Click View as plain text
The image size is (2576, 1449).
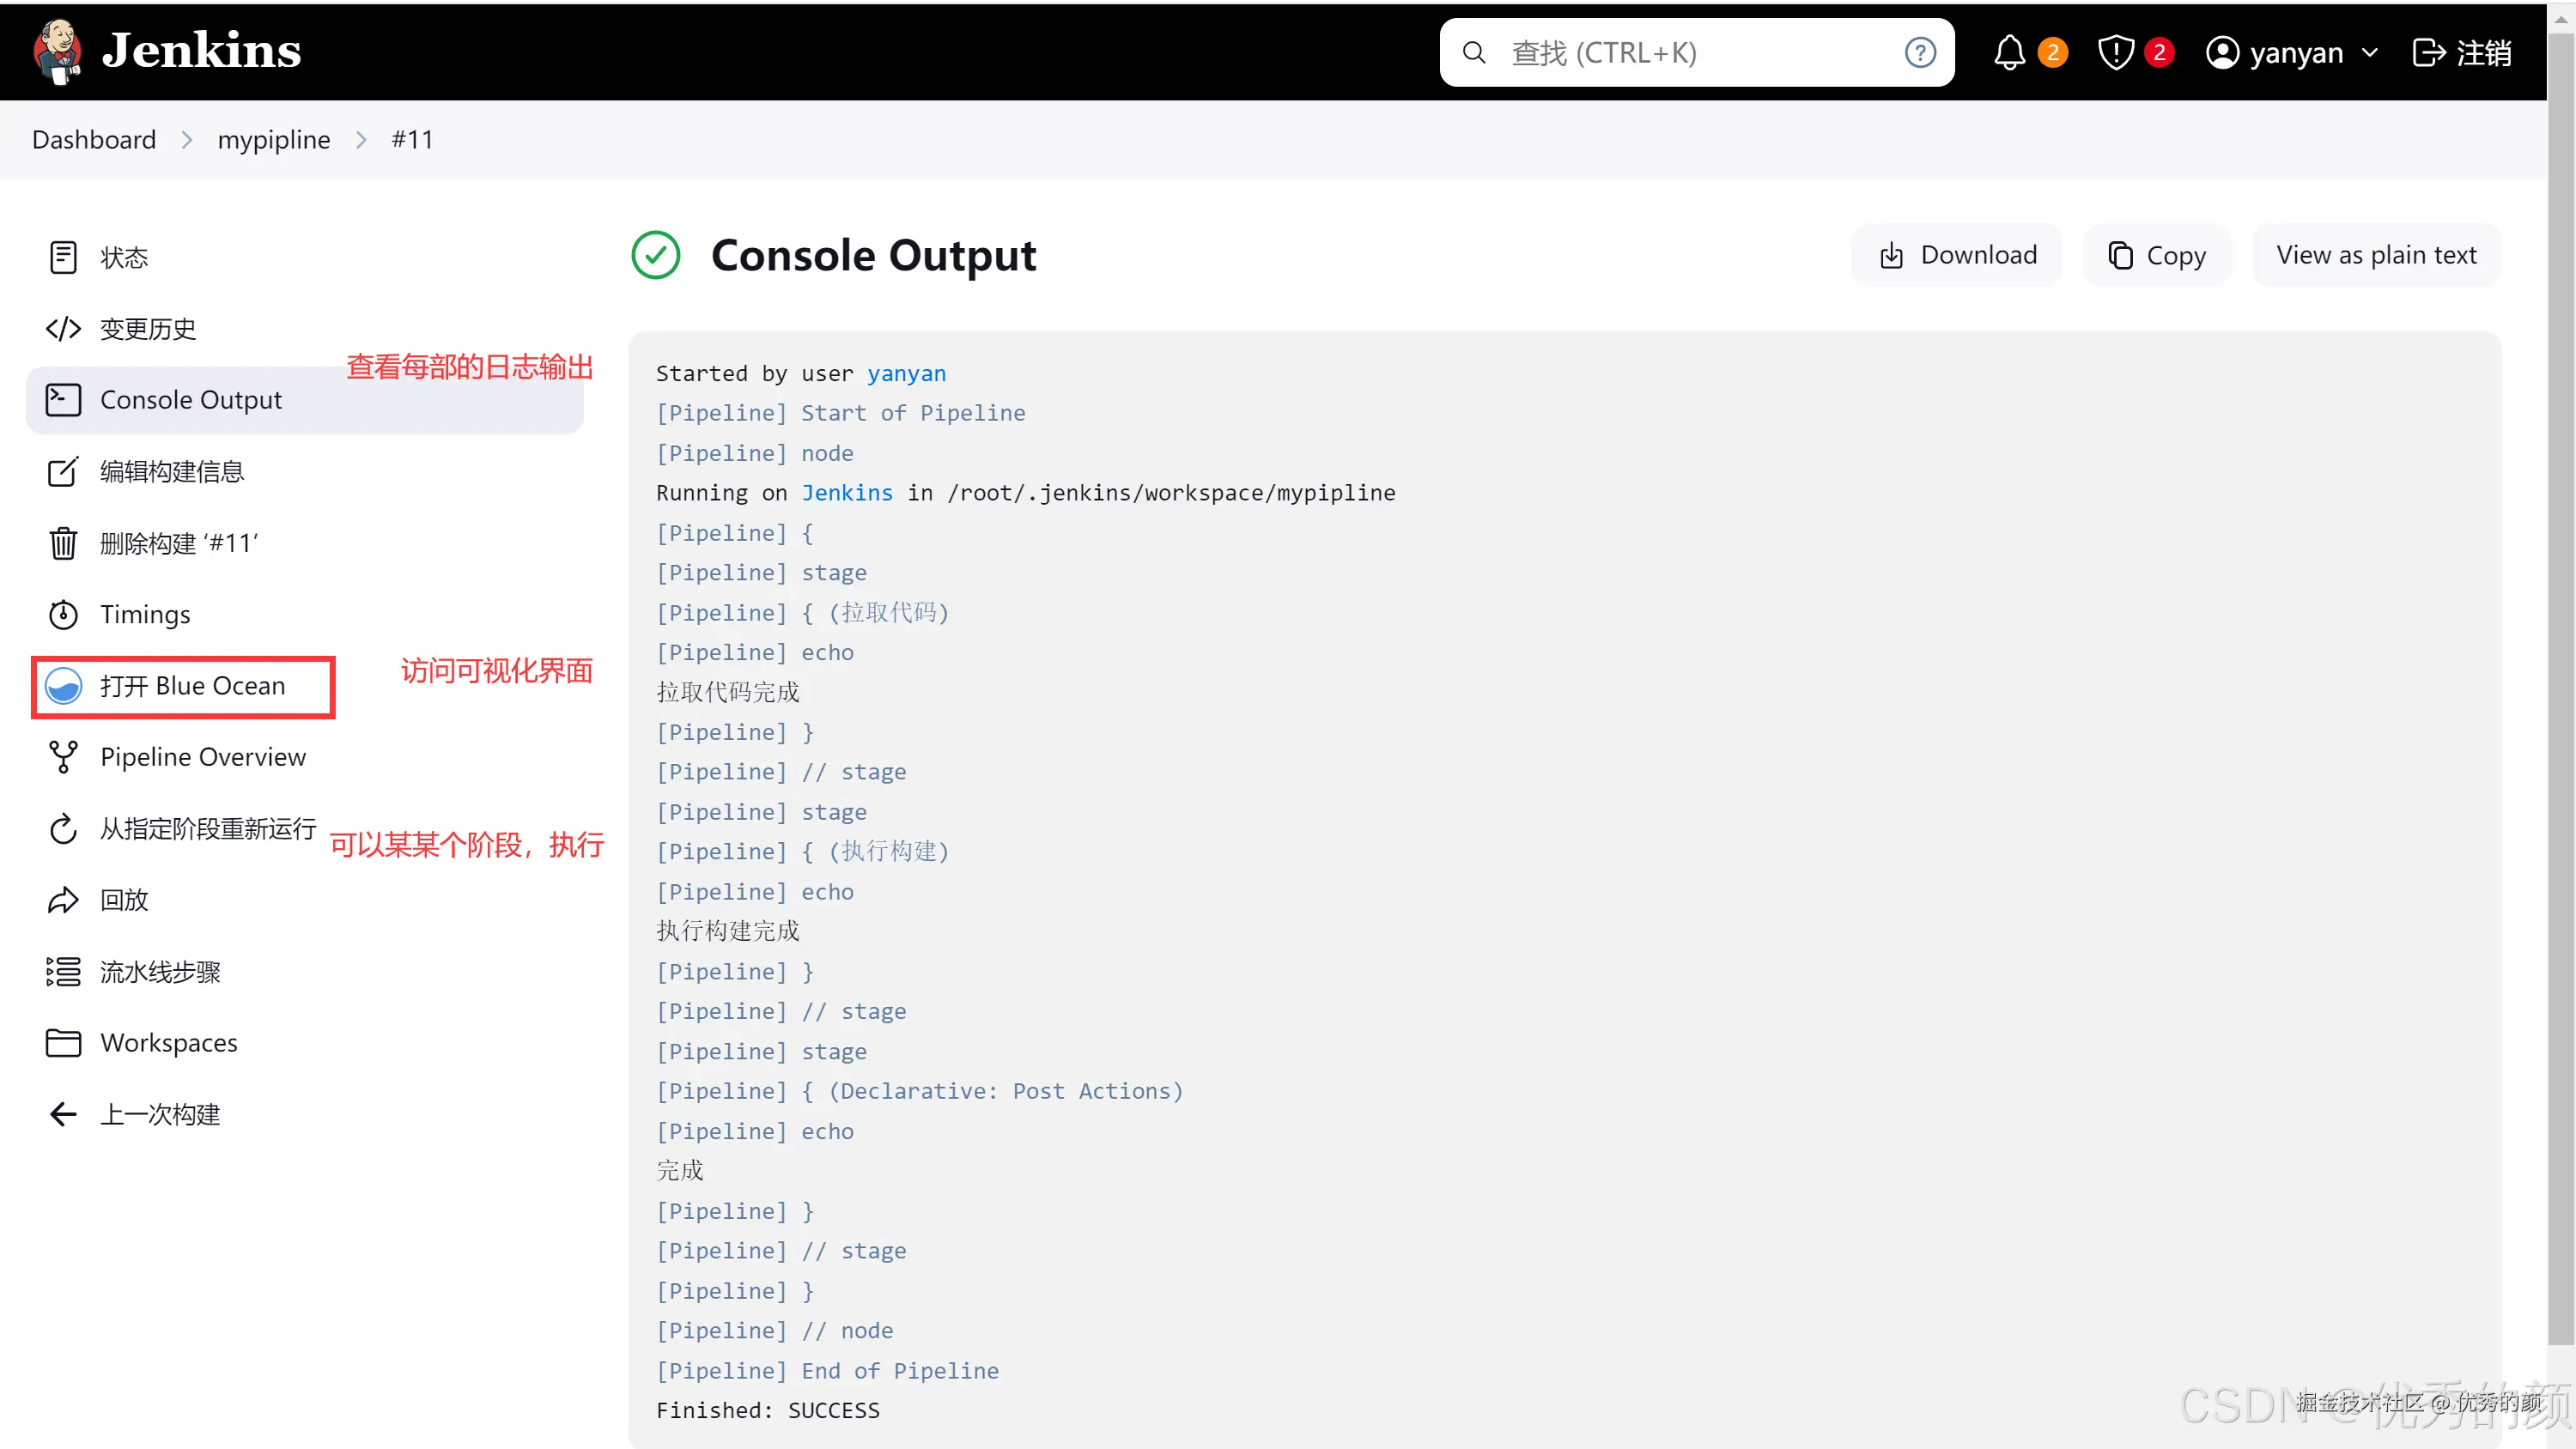2375,255
